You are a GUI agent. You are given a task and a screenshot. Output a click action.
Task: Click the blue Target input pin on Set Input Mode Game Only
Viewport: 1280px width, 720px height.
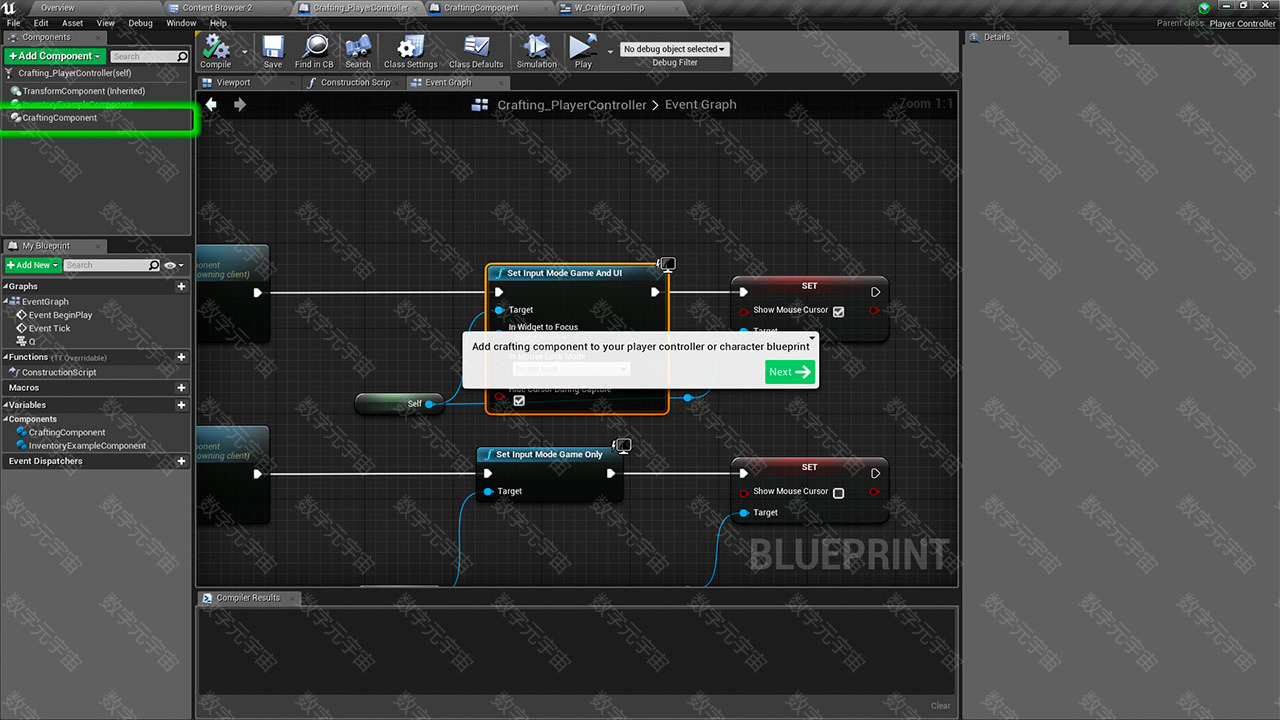click(488, 492)
